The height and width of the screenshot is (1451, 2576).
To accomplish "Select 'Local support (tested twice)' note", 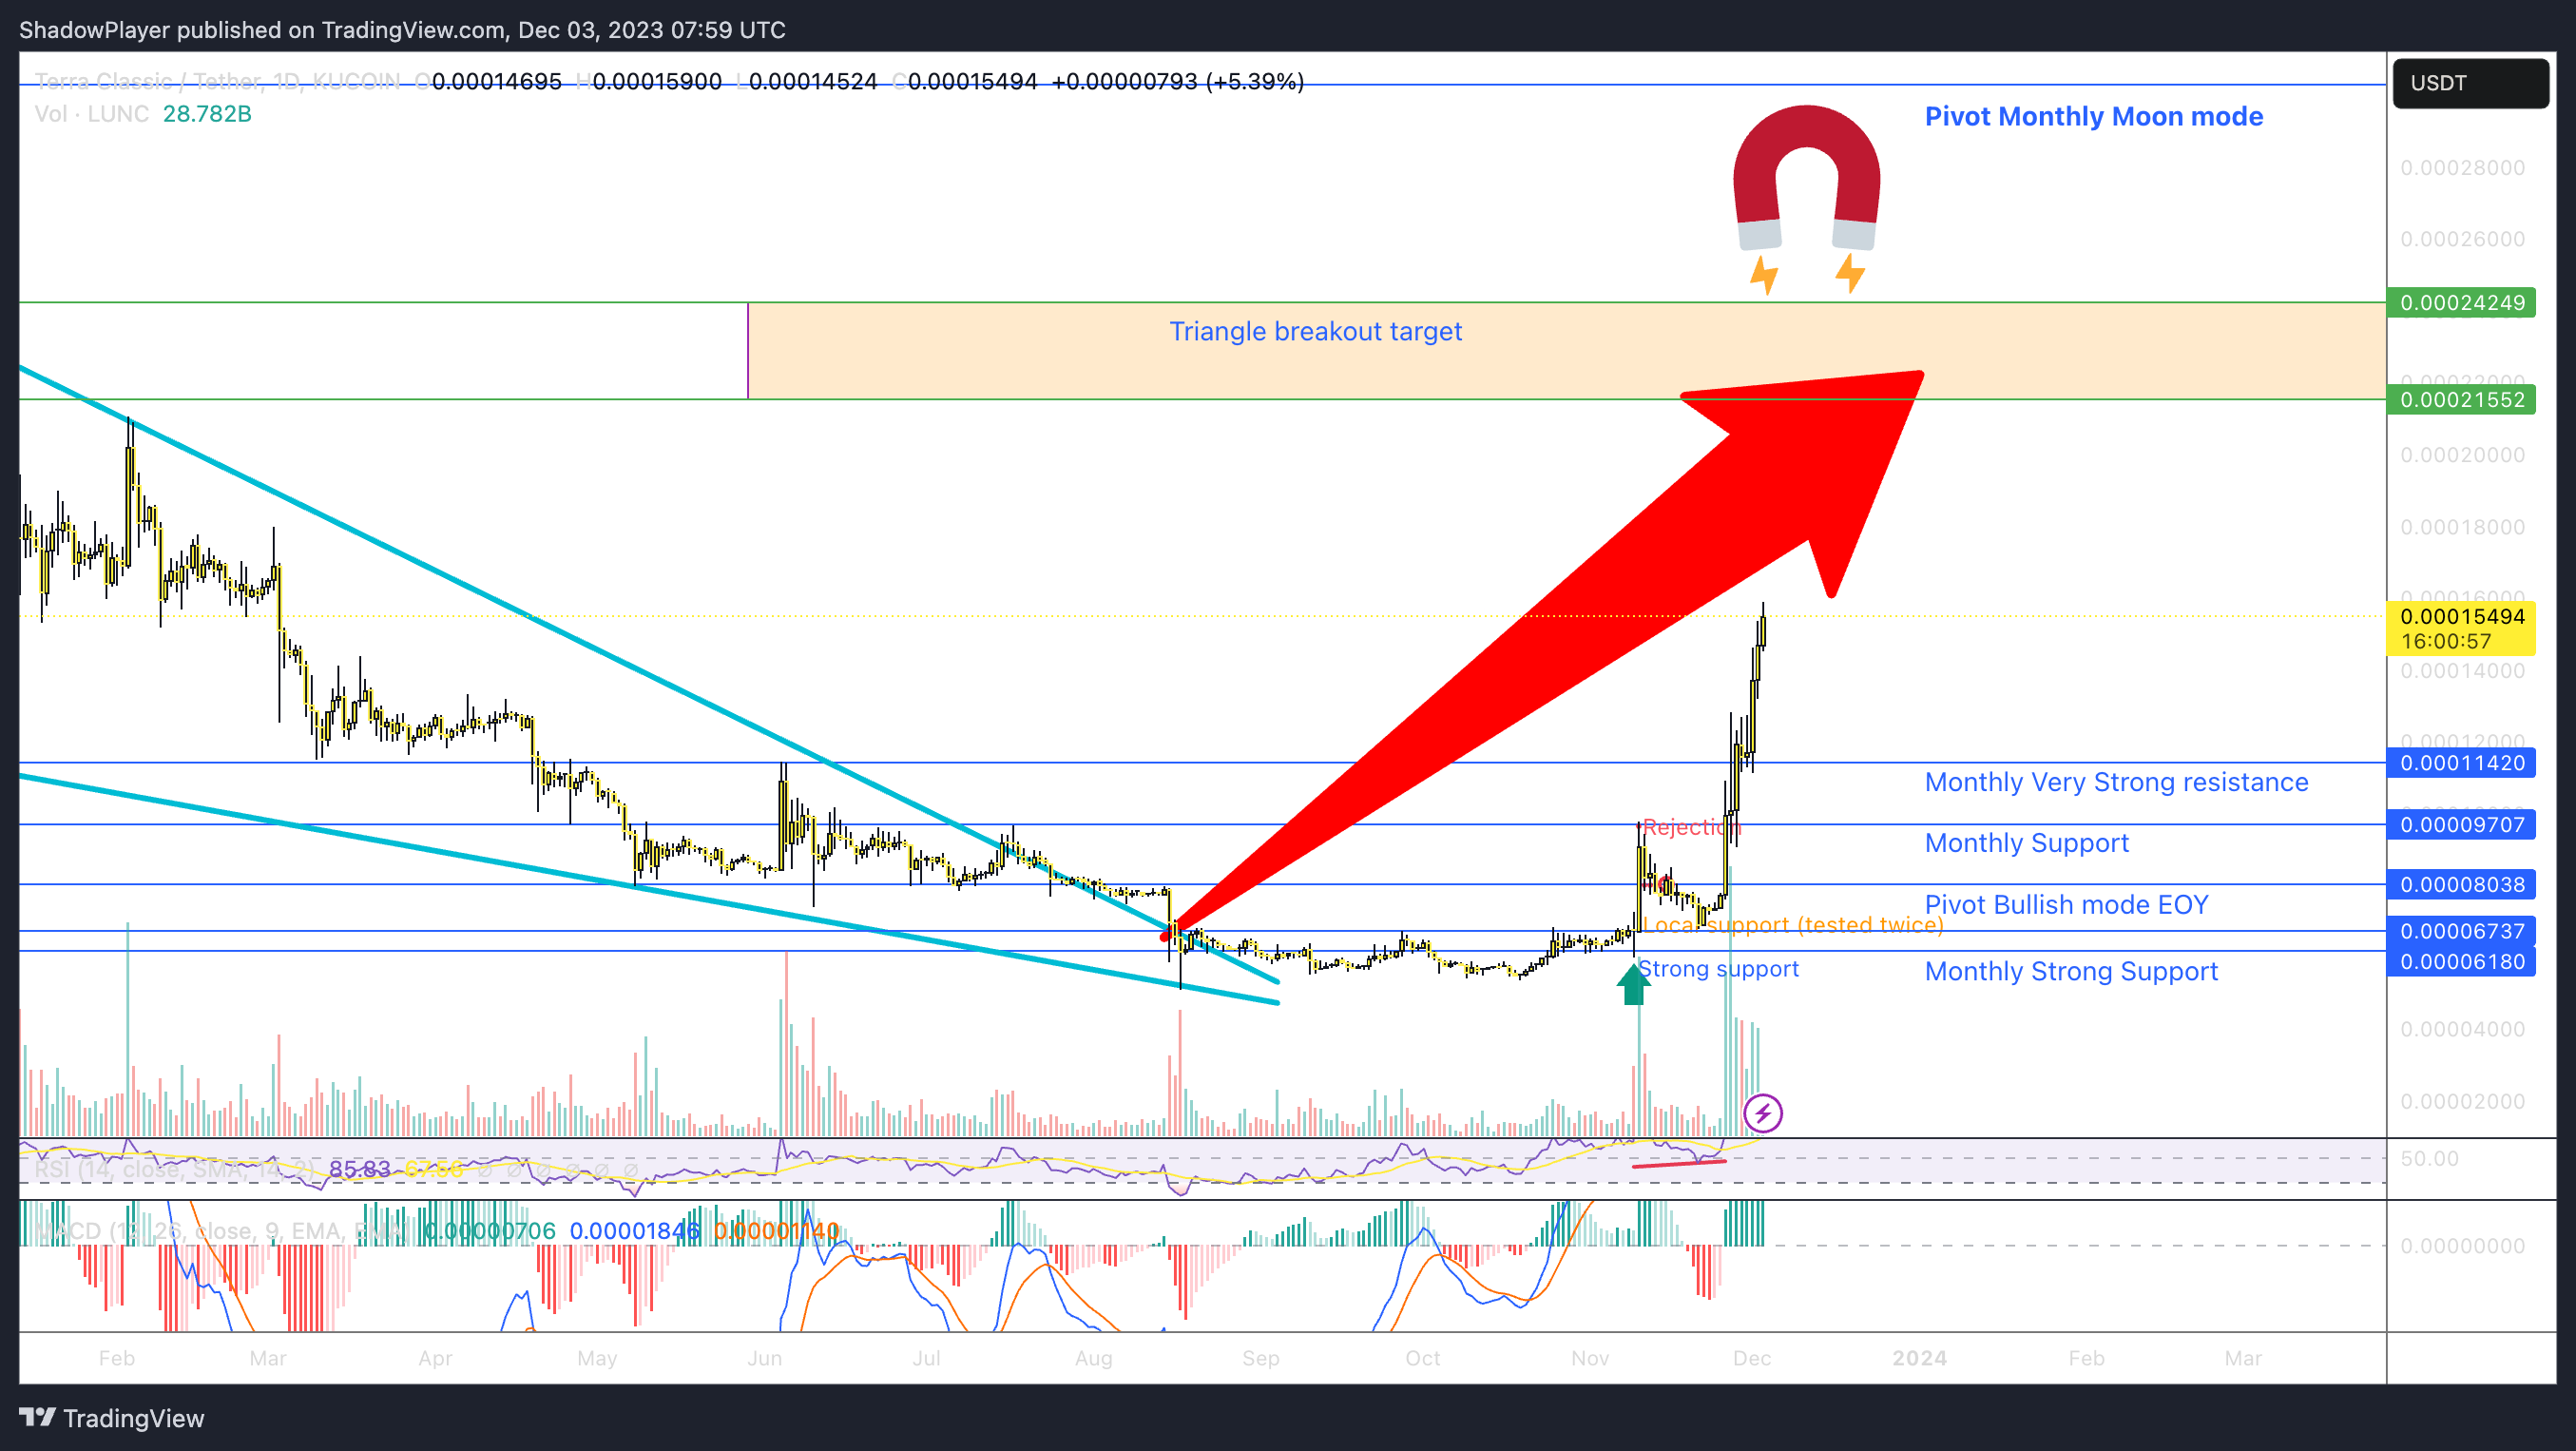I will [x=1793, y=925].
